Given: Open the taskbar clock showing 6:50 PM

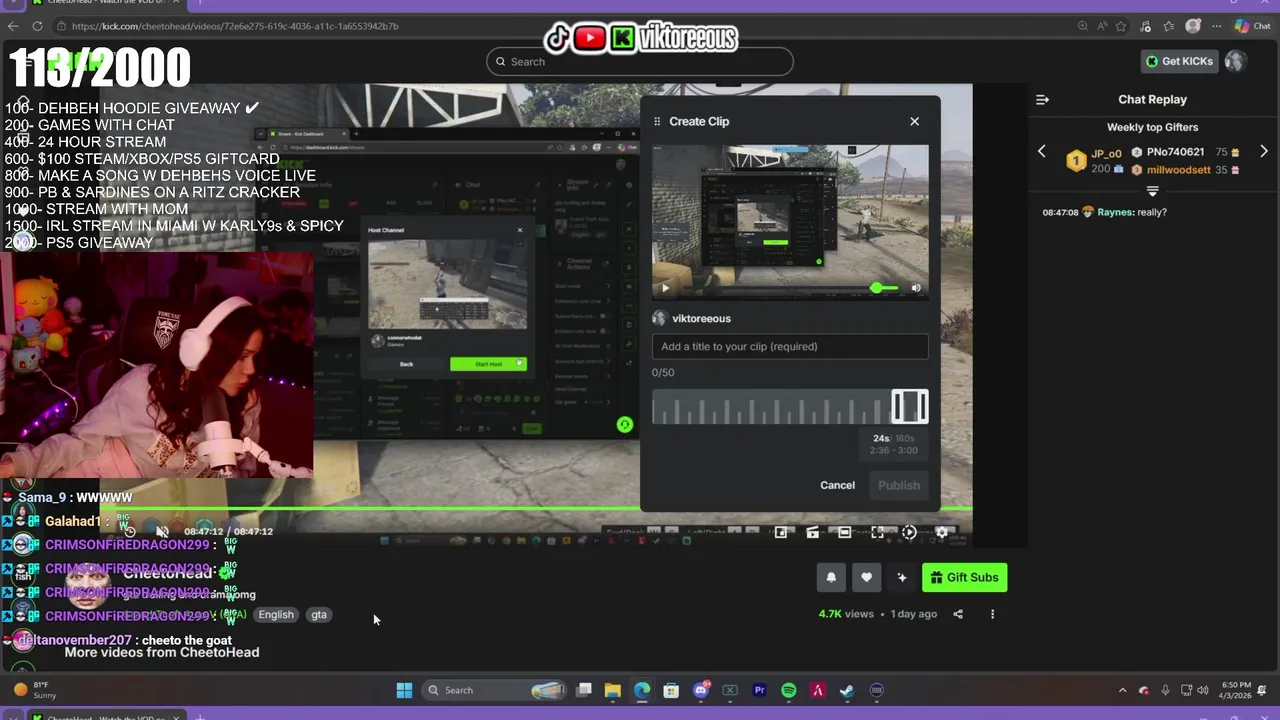Looking at the screenshot, I should click(1235, 690).
